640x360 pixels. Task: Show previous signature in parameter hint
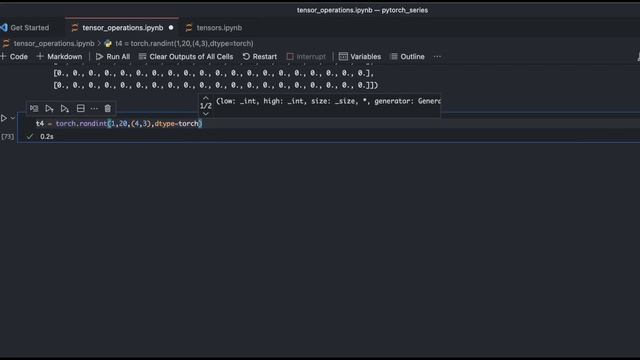(x=206, y=98)
